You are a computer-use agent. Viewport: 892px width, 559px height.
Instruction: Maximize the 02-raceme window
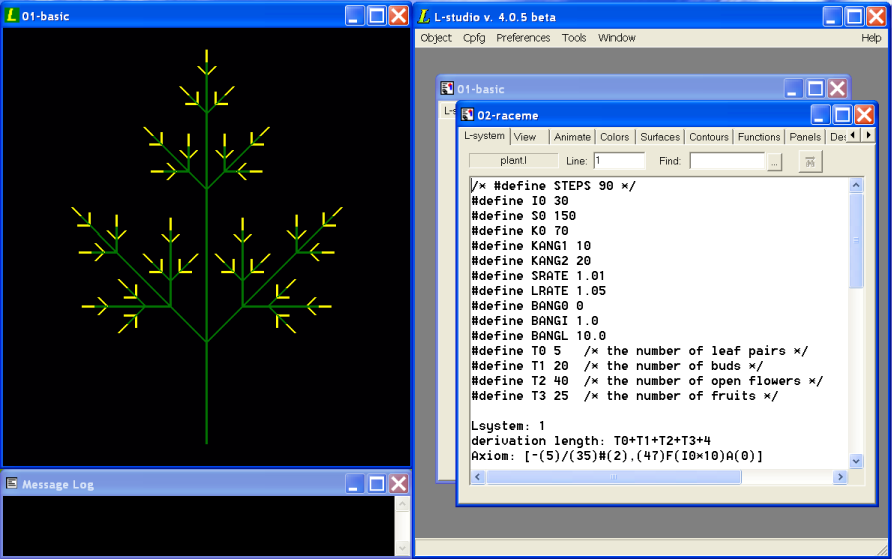tap(842, 115)
